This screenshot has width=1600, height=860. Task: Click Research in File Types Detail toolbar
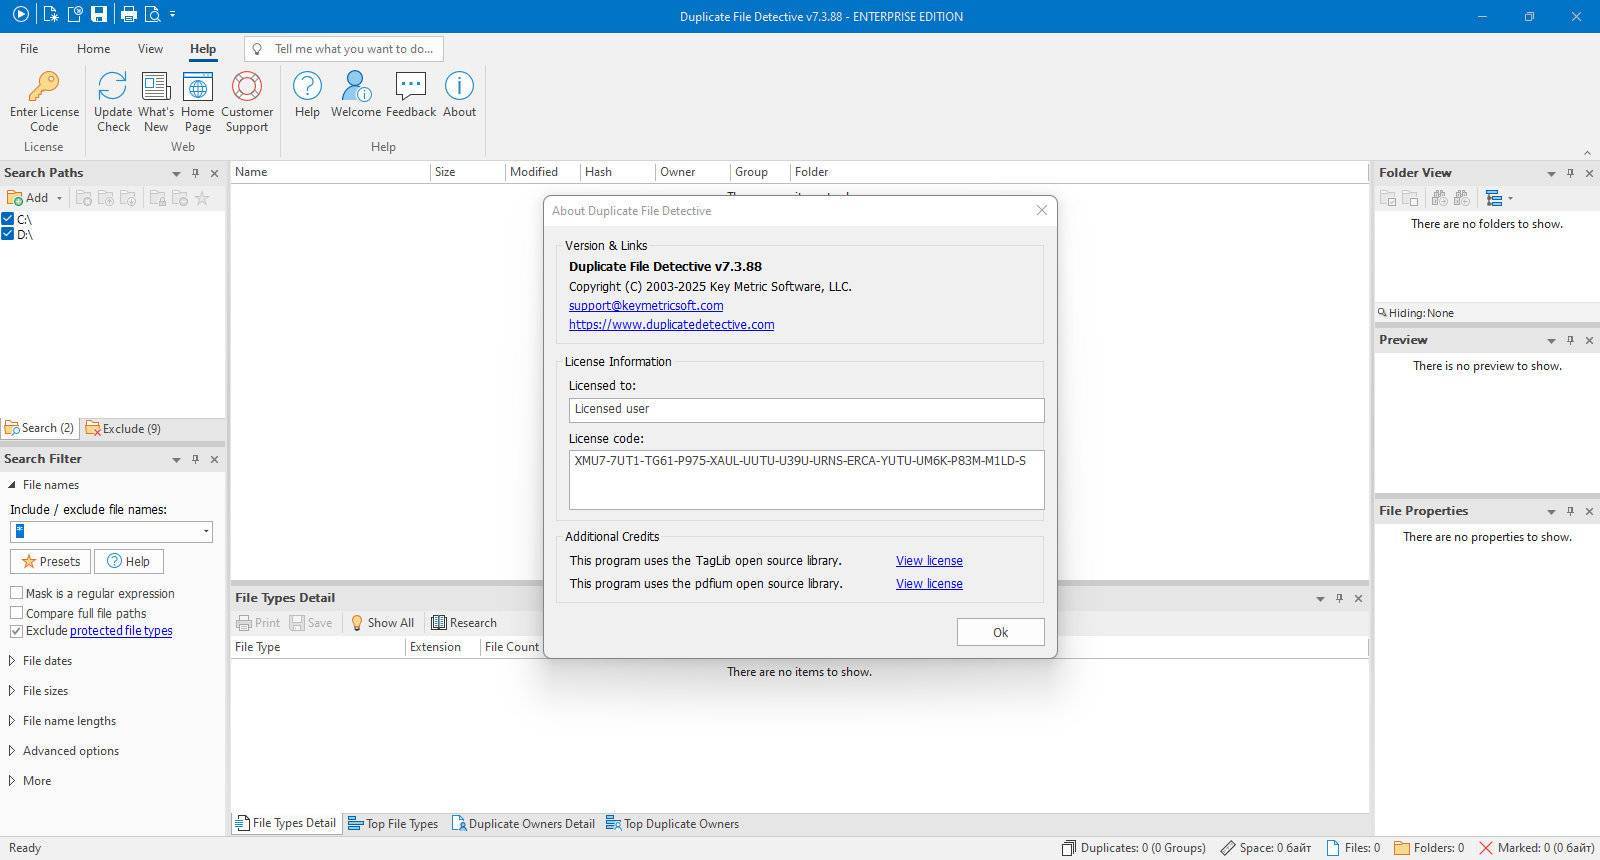pos(464,623)
